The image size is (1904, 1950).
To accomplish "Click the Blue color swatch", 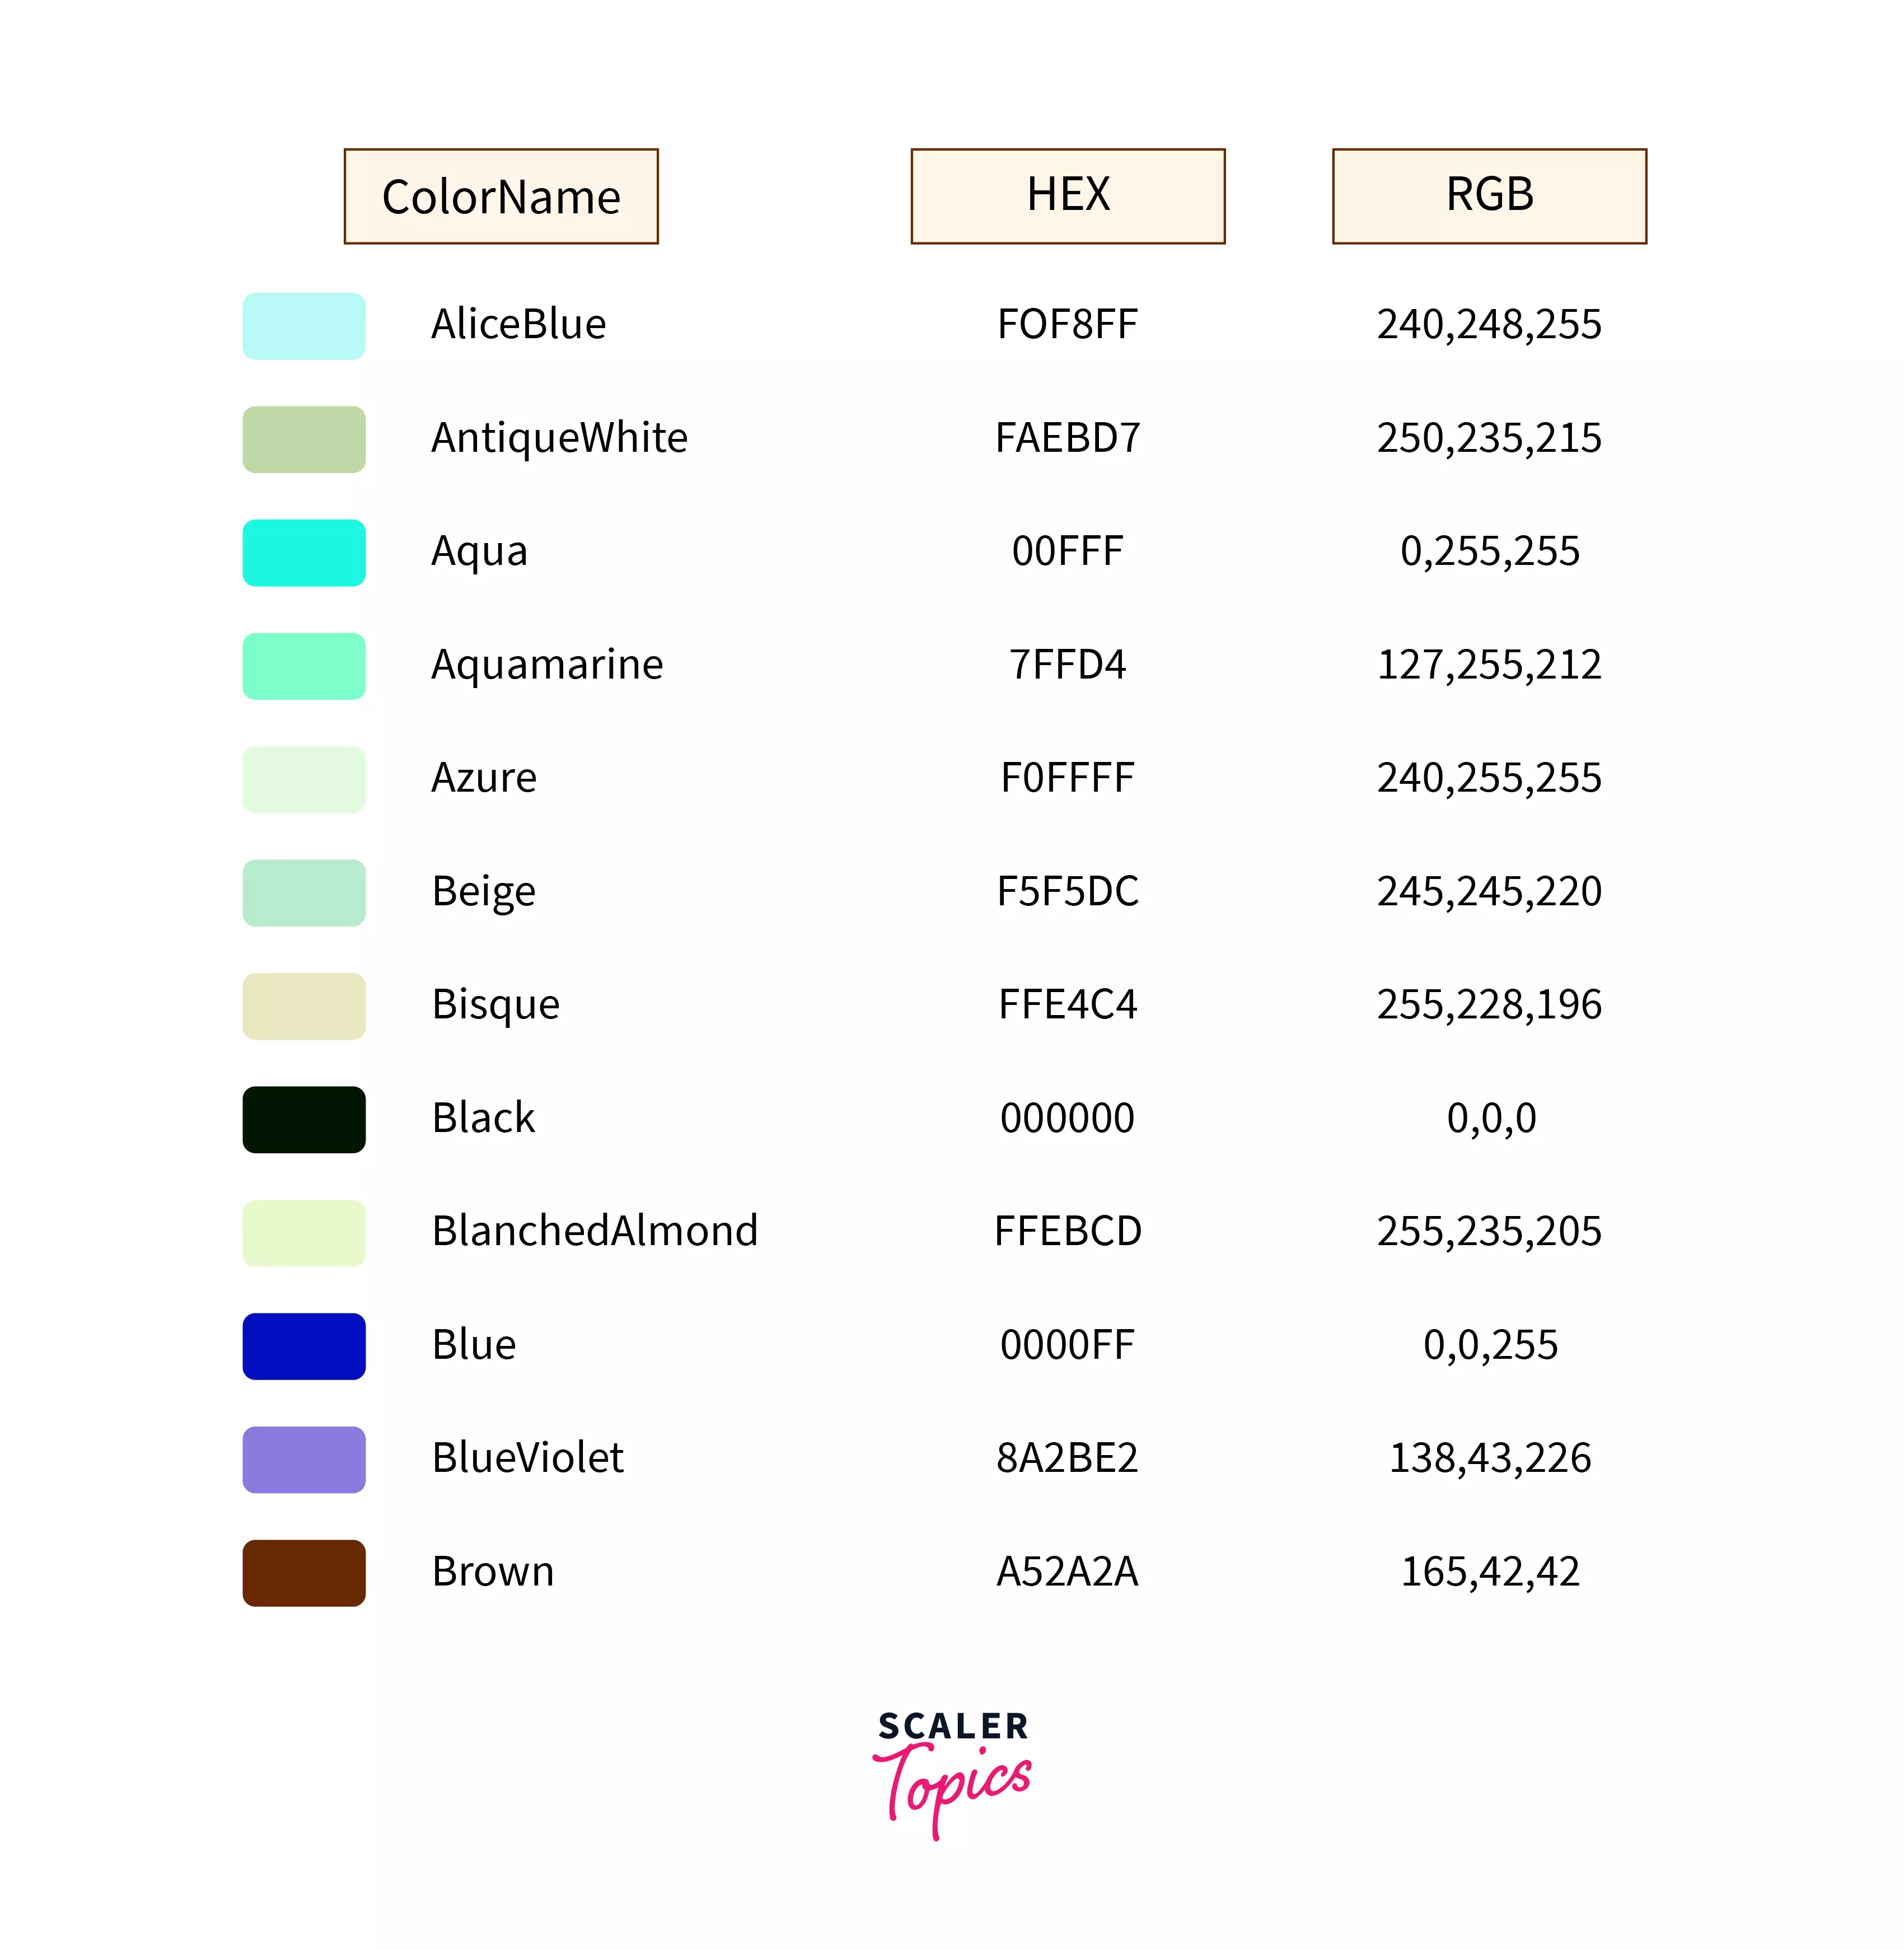I will (304, 1346).
